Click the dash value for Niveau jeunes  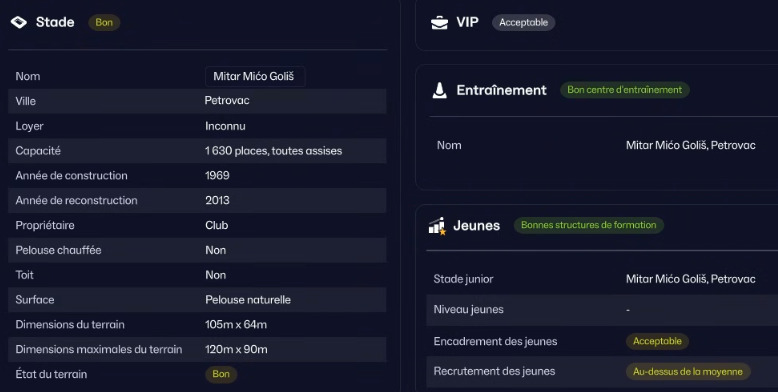coord(628,310)
